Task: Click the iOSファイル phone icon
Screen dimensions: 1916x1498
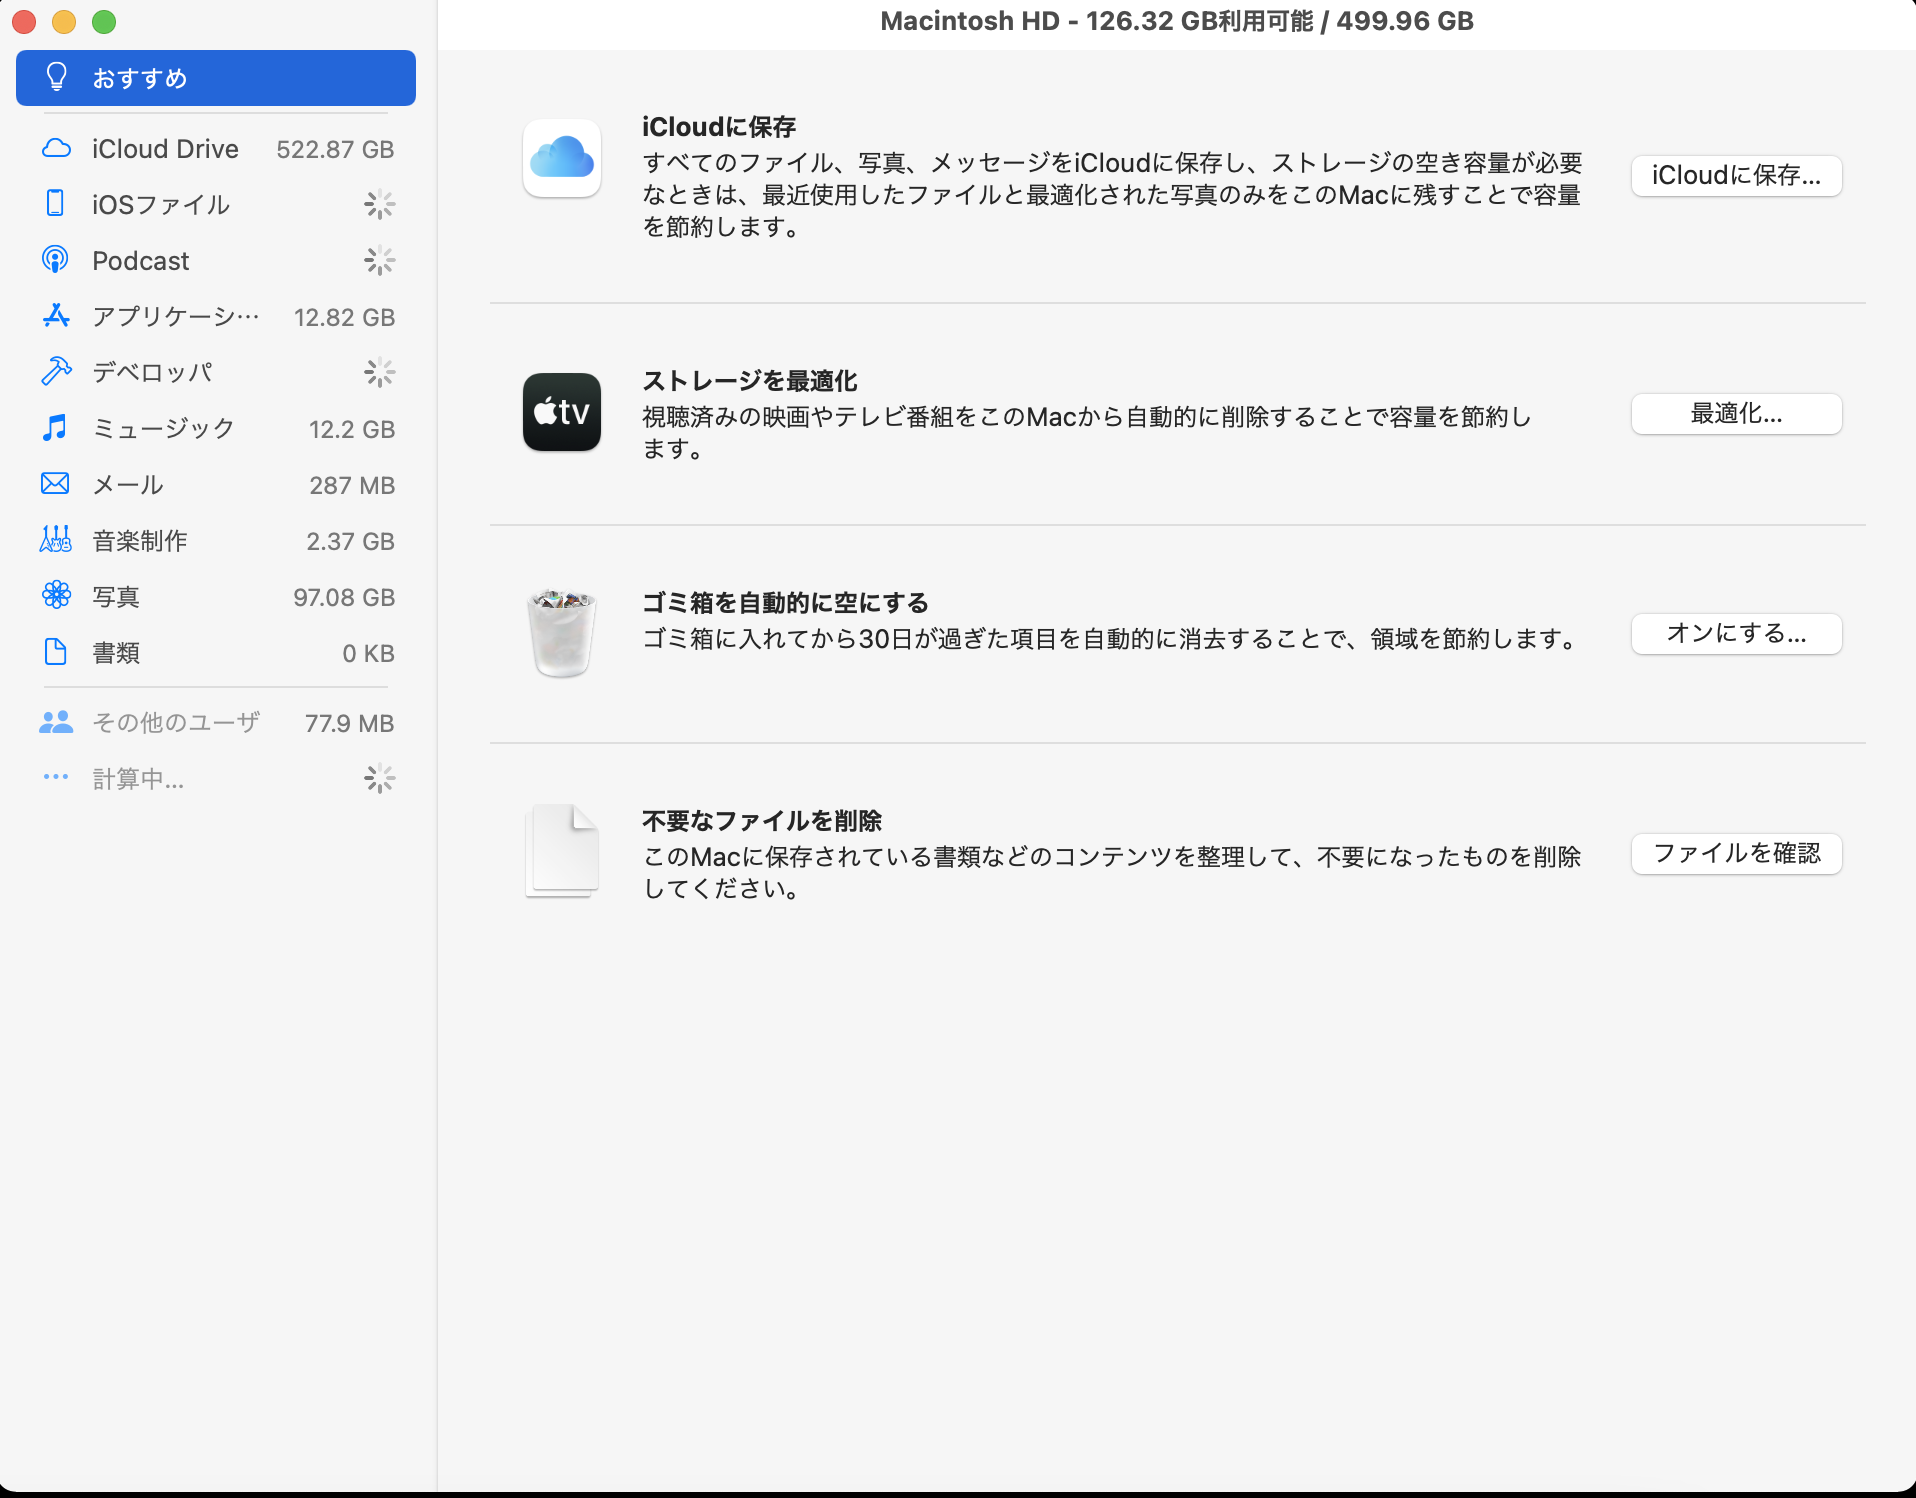Action: coord(56,204)
